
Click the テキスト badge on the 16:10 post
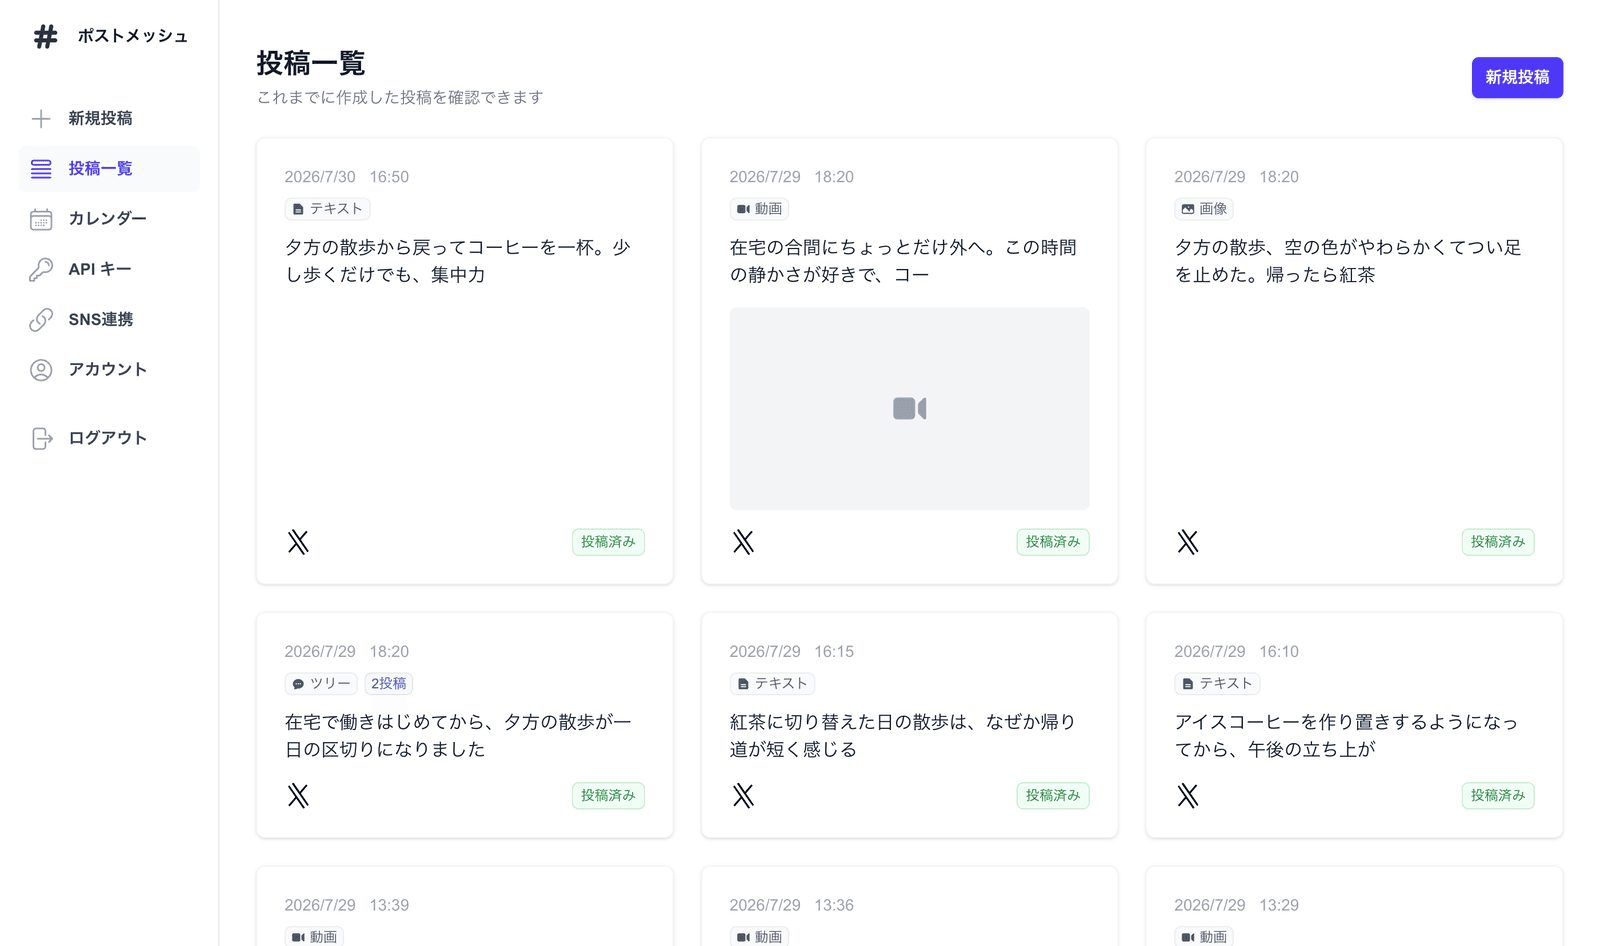[1217, 684]
